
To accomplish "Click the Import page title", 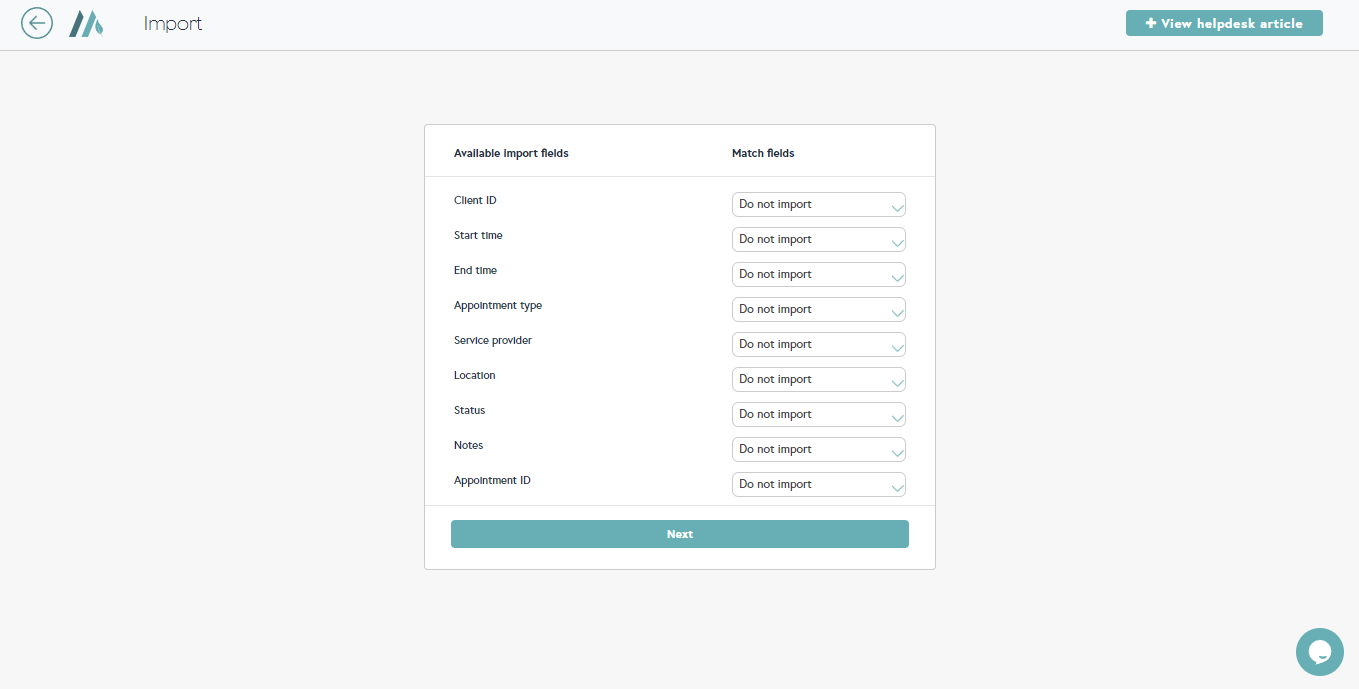I will tap(173, 23).
